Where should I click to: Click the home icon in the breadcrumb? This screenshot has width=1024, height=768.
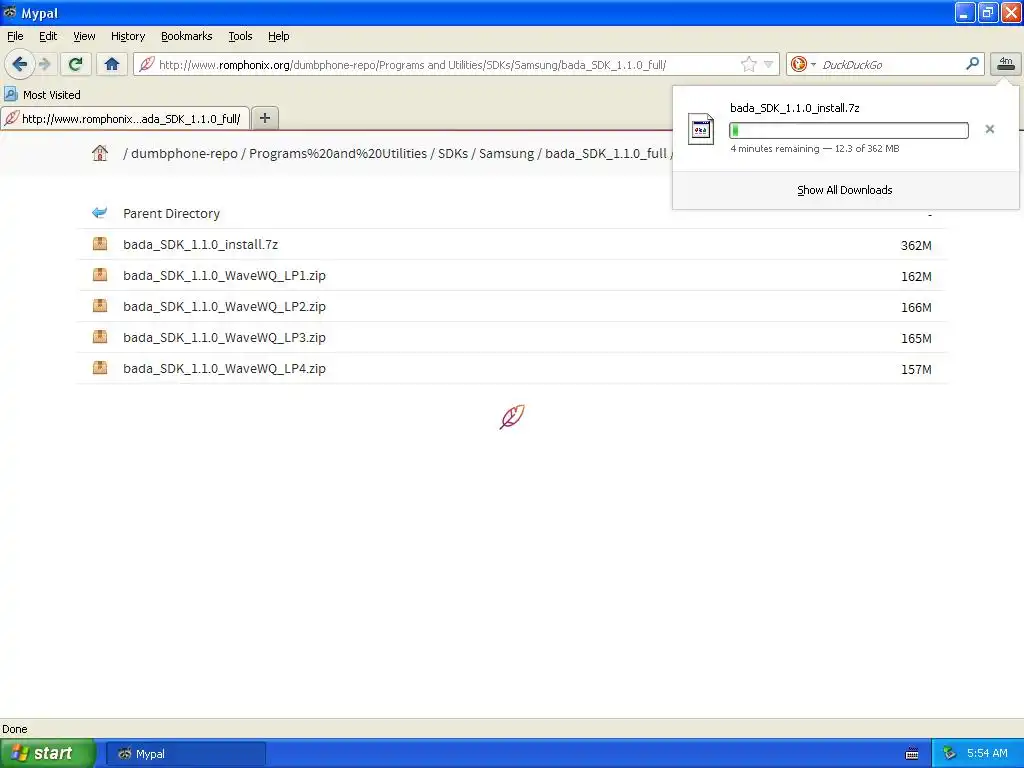pos(100,153)
